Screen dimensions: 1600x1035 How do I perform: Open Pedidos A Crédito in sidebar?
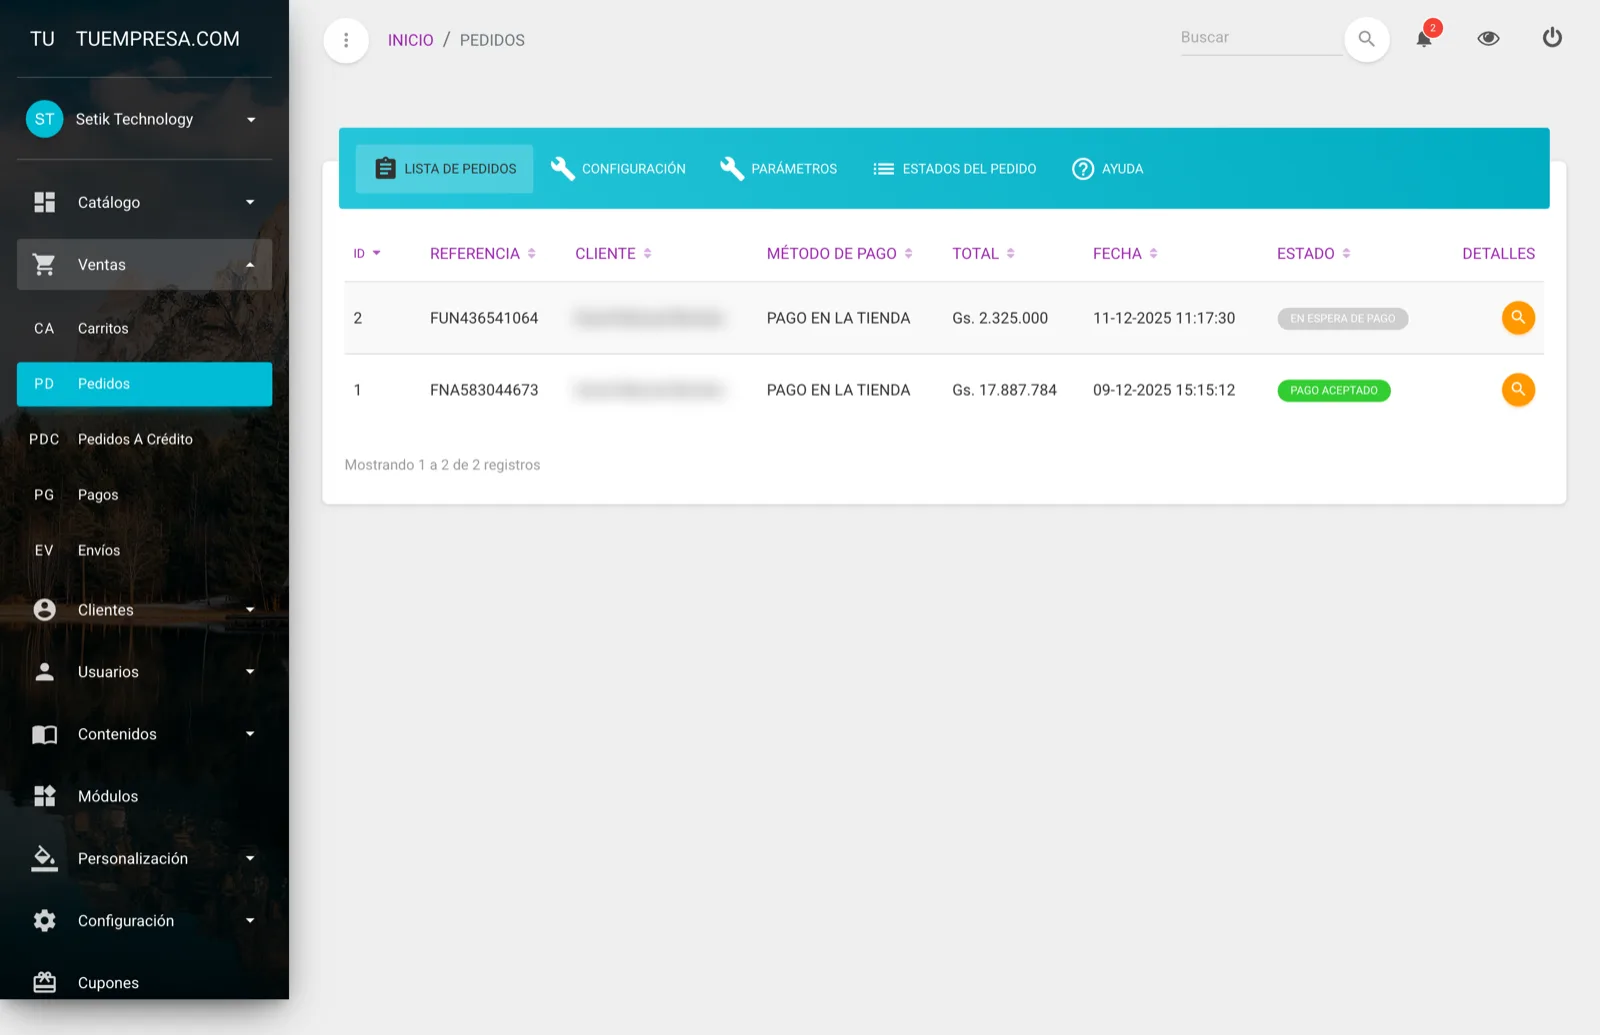coord(144,439)
